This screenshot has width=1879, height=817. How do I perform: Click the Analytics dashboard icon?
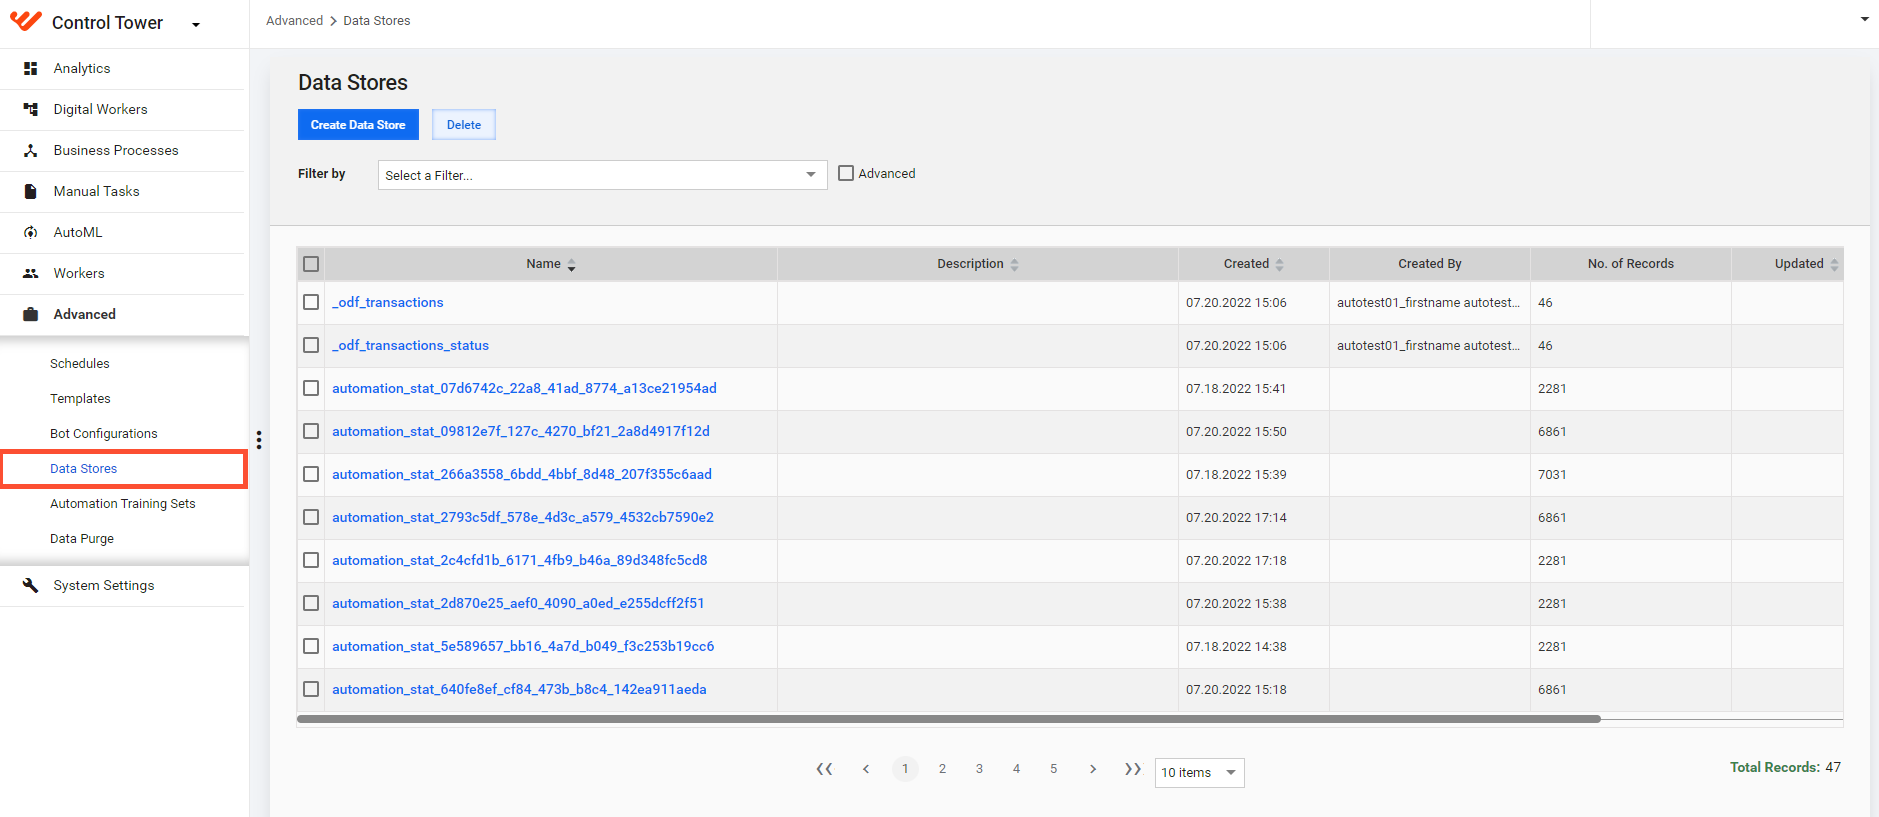click(31, 68)
